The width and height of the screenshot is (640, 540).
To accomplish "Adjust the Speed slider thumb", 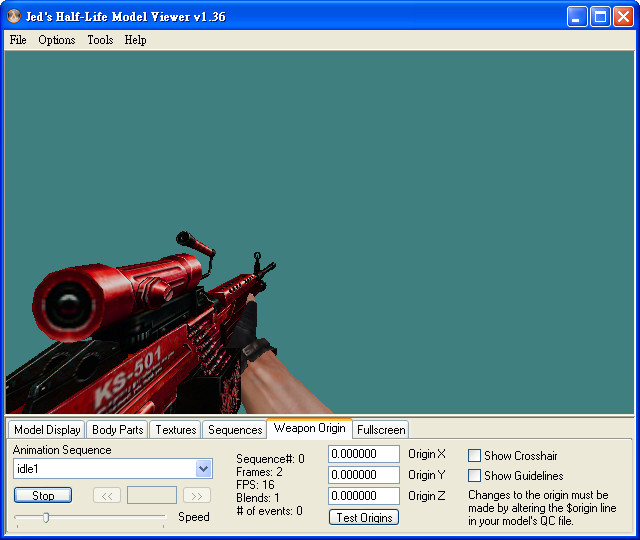I will tap(46, 518).
